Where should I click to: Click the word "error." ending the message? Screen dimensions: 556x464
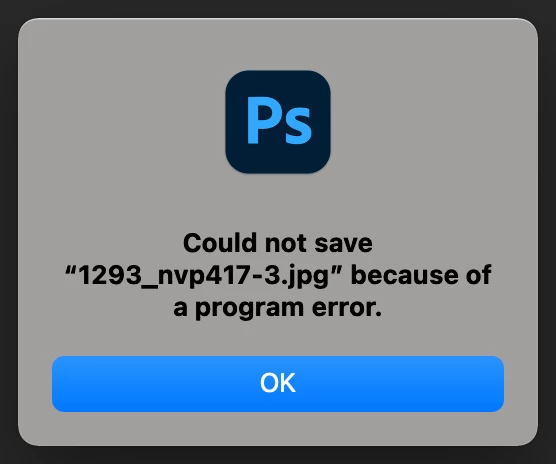click(347, 308)
